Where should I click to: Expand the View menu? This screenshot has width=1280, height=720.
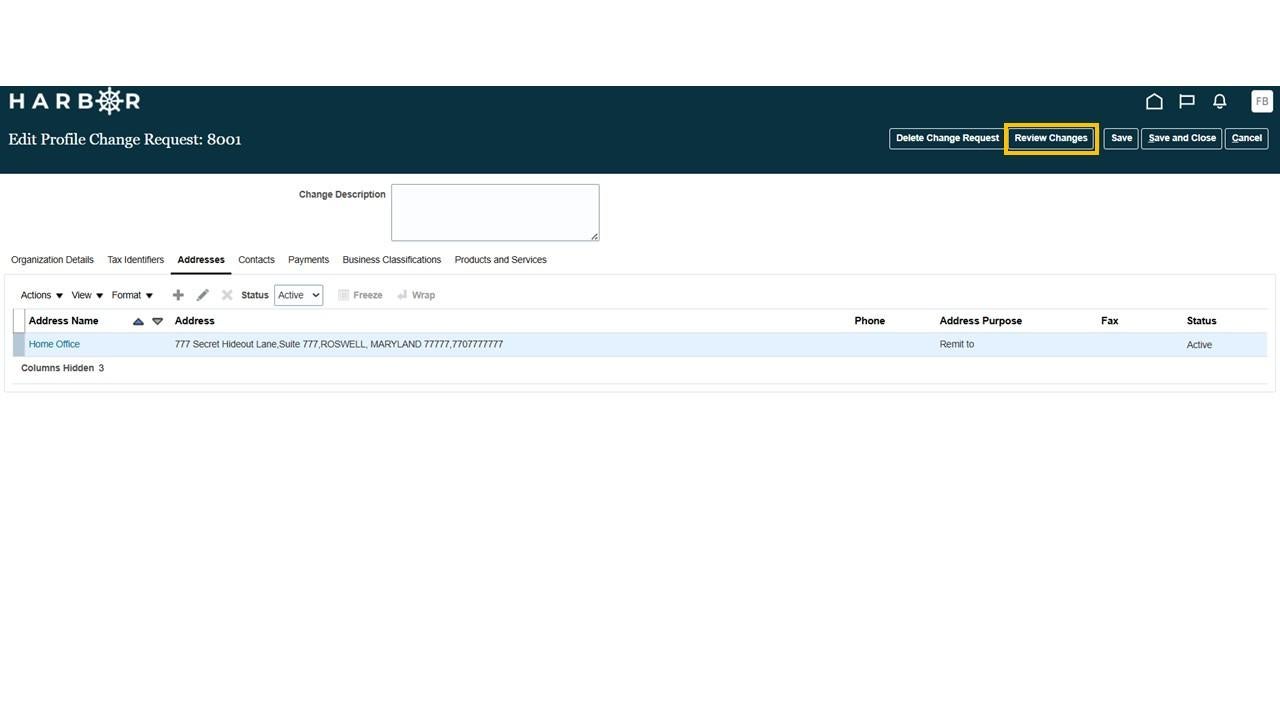87,295
